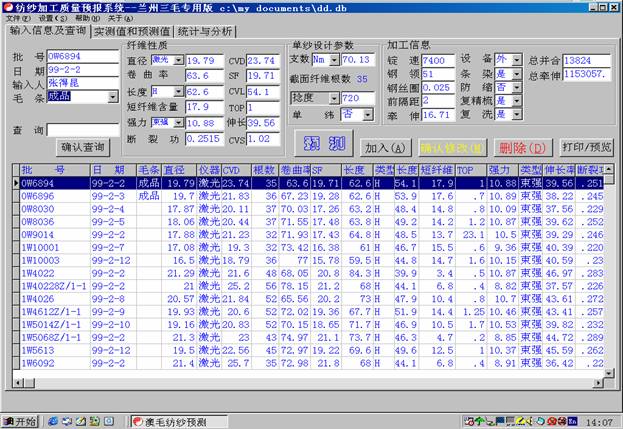The image size is (623, 429).
Task: Open 打印/预览 print preview
Action: [588, 147]
